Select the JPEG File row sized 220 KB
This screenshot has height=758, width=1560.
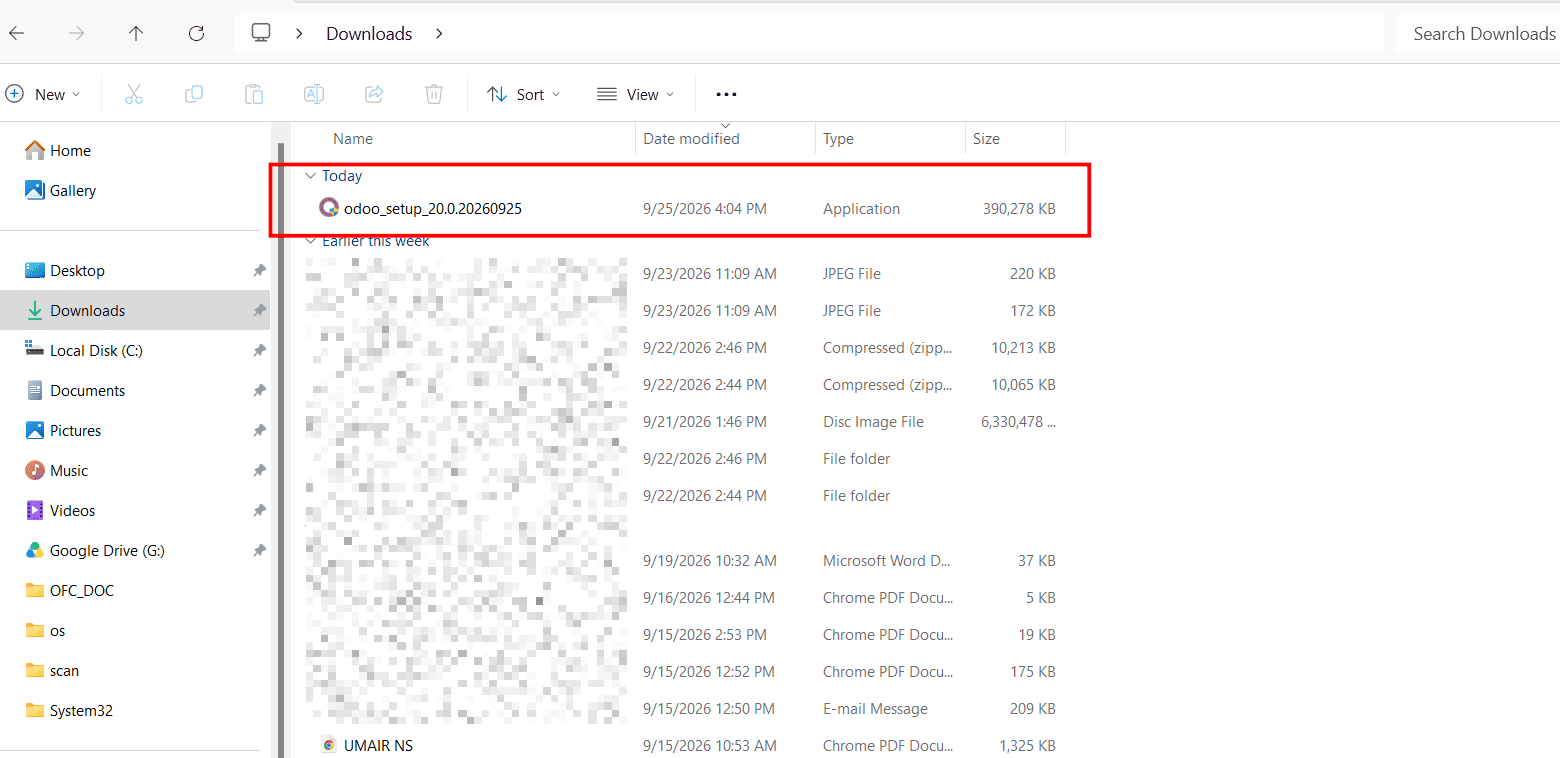(683, 274)
